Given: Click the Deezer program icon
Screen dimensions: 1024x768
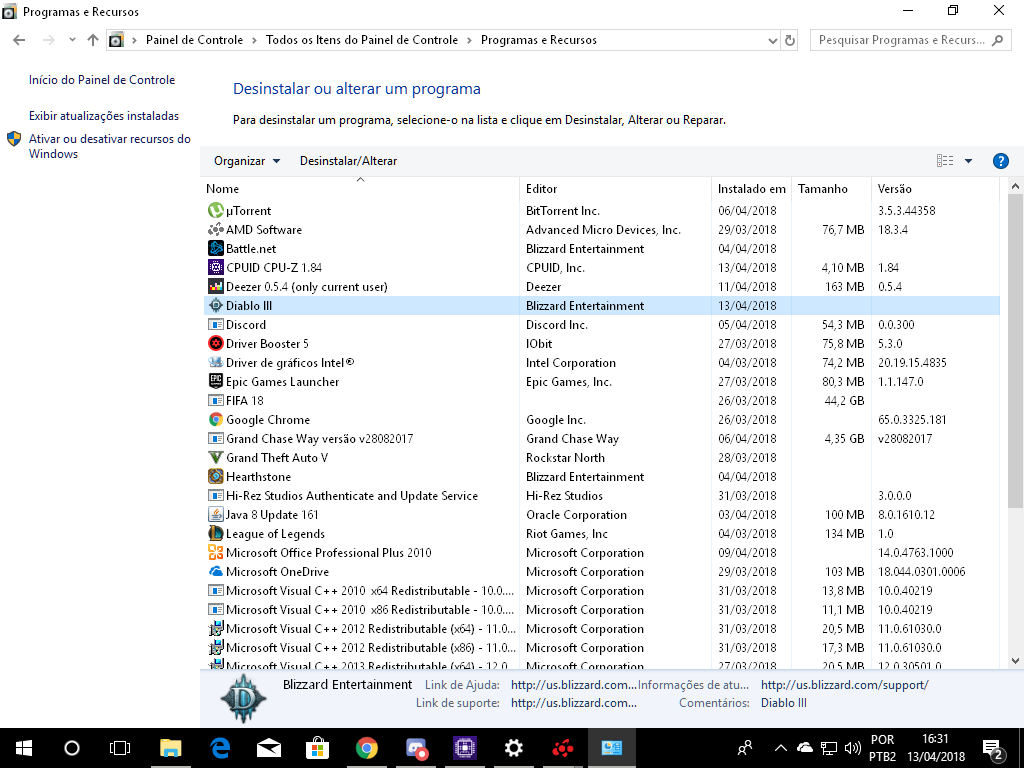Looking at the screenshot, I should point(216,286).
